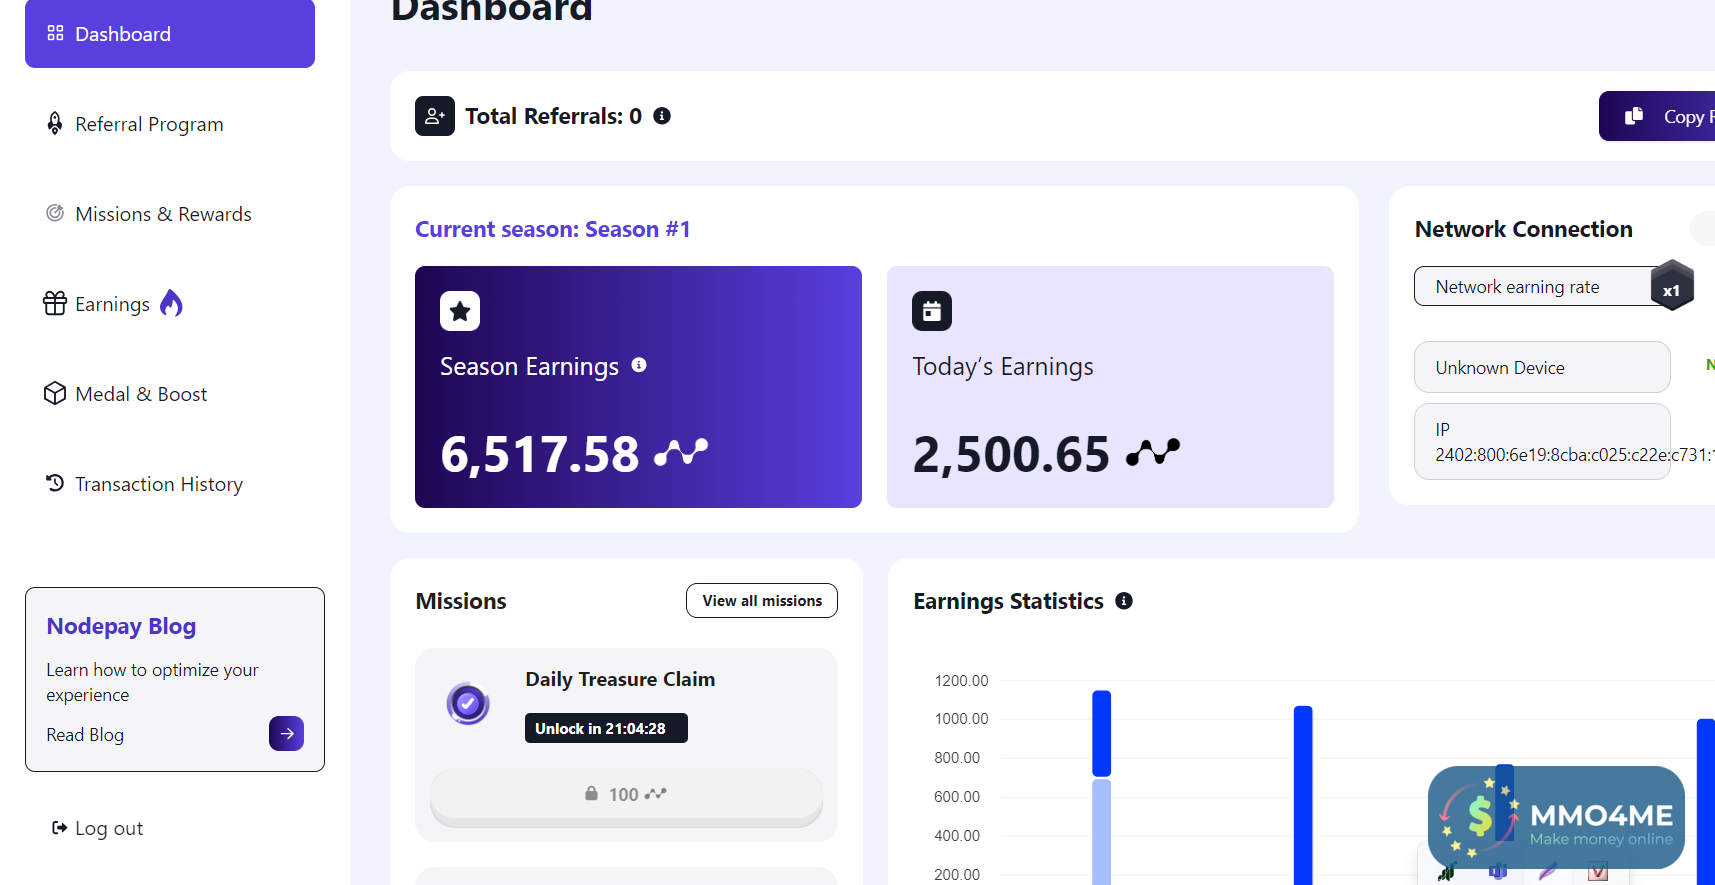1715x885 pixels.
Task: Click the arrow button on Nodepay Blog card
Action: [287, 734]
